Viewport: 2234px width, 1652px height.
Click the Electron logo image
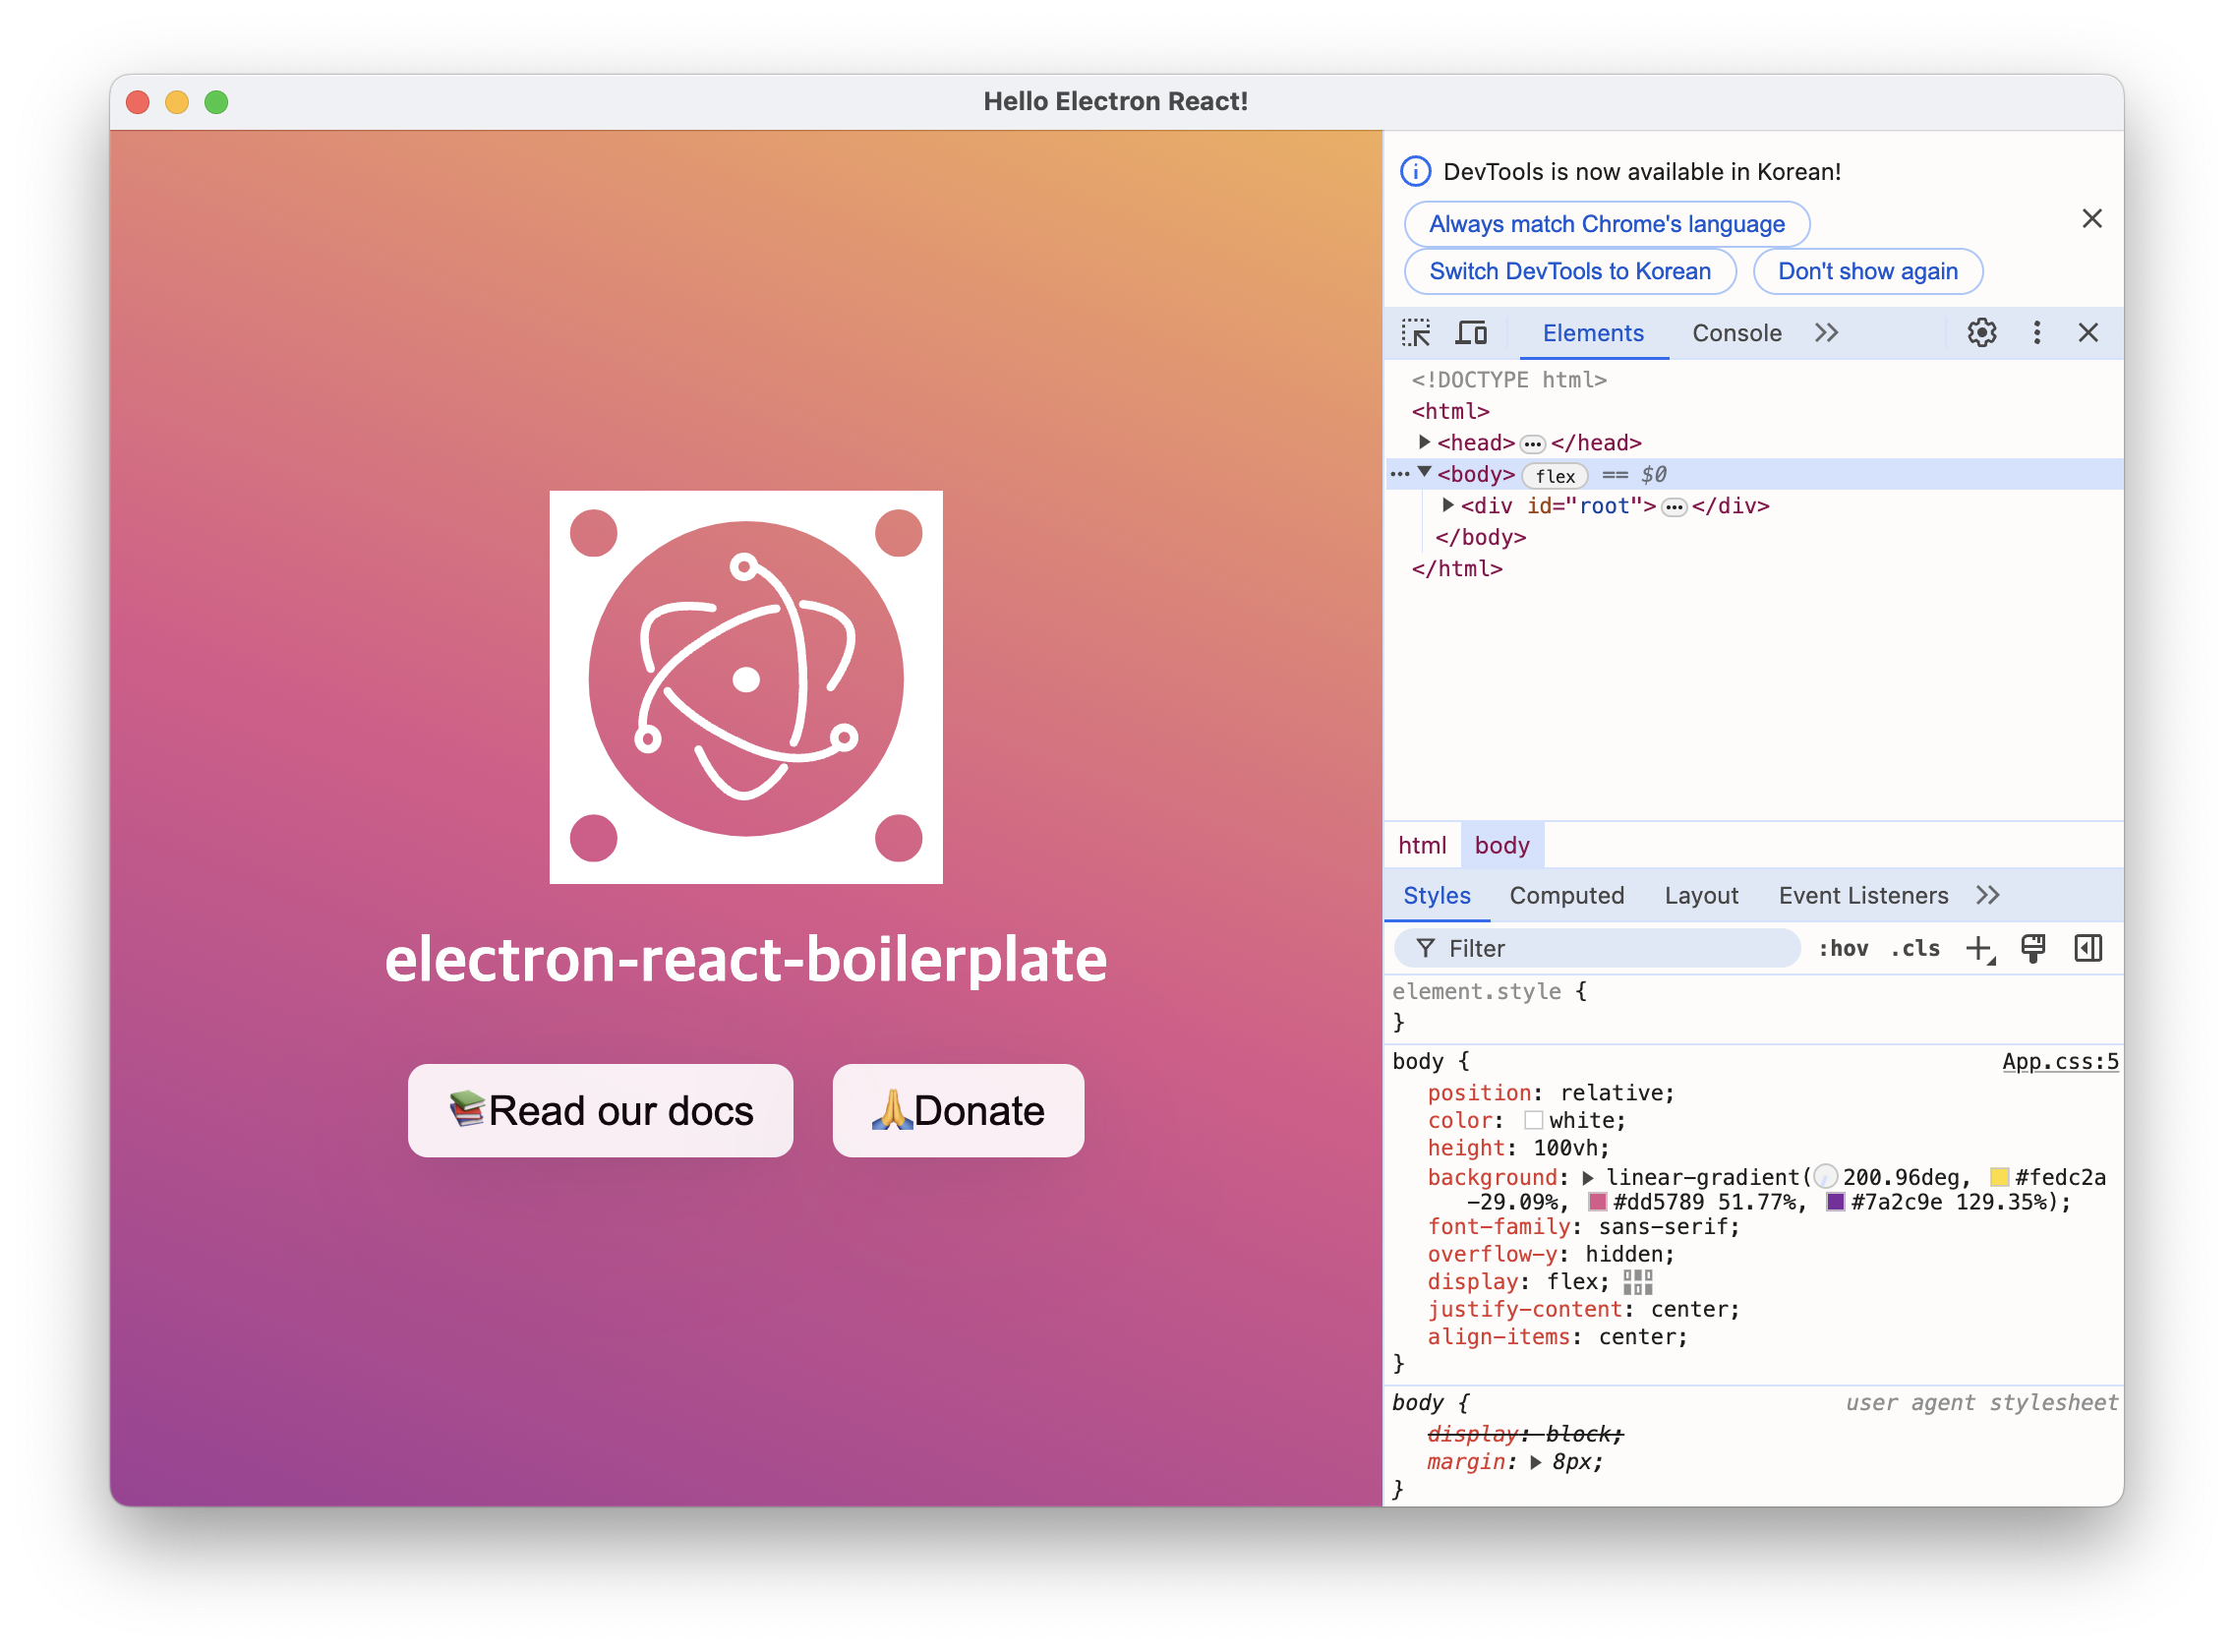[x=746, y=687]
